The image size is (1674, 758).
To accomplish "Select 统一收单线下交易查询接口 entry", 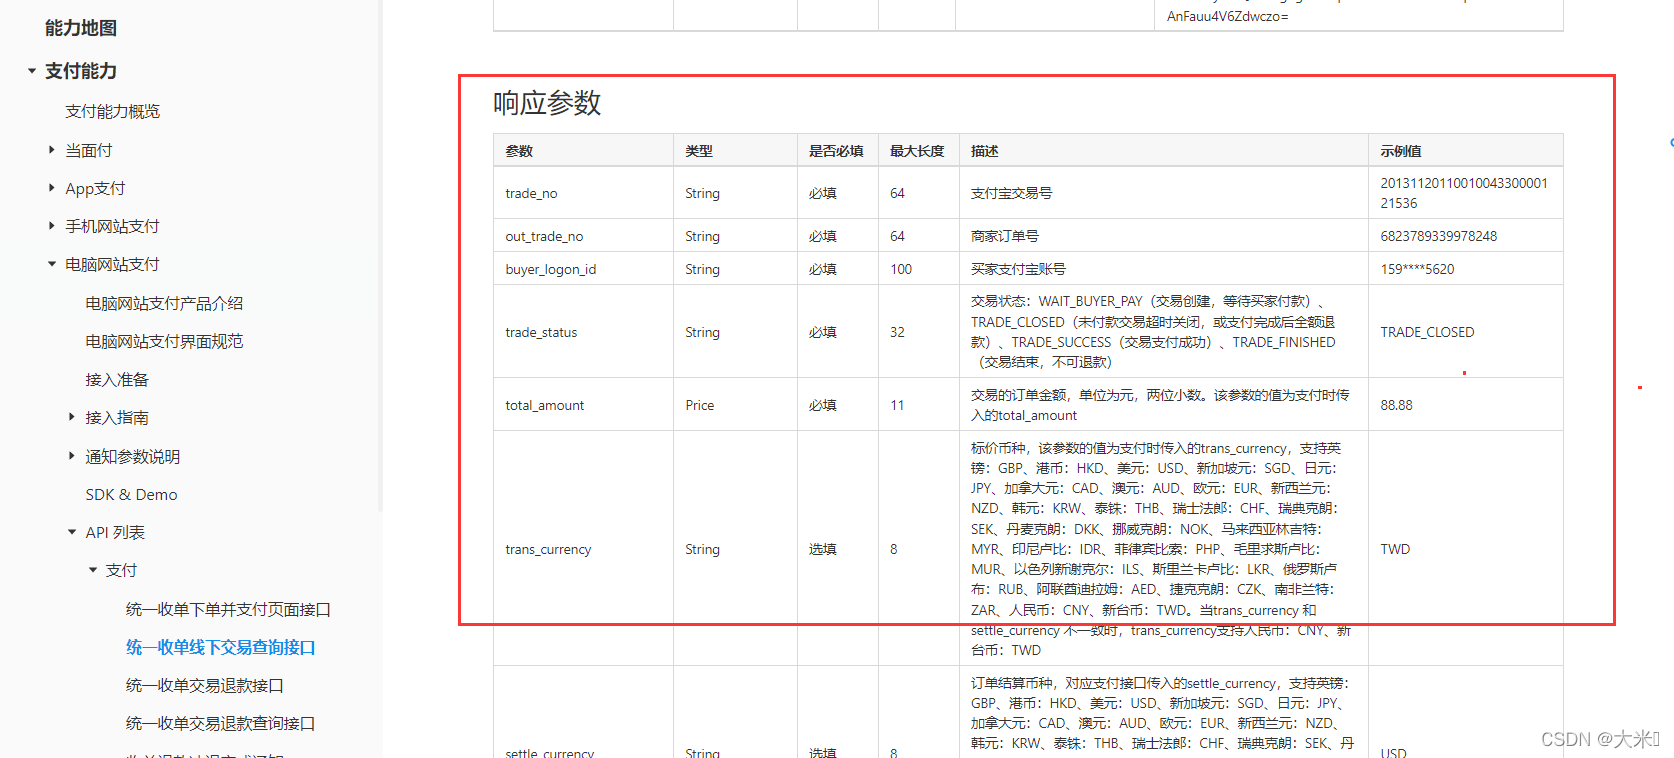I will tap(221, 647).
